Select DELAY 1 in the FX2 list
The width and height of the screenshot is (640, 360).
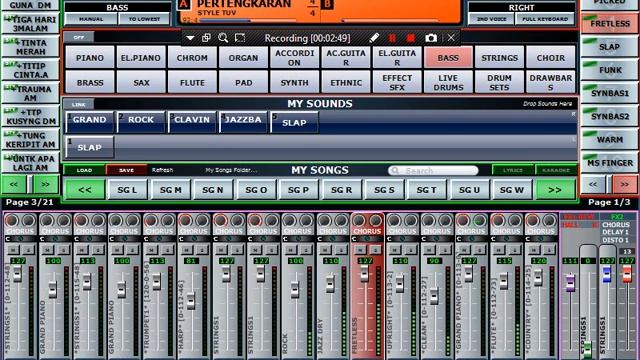tap(615, 232)
